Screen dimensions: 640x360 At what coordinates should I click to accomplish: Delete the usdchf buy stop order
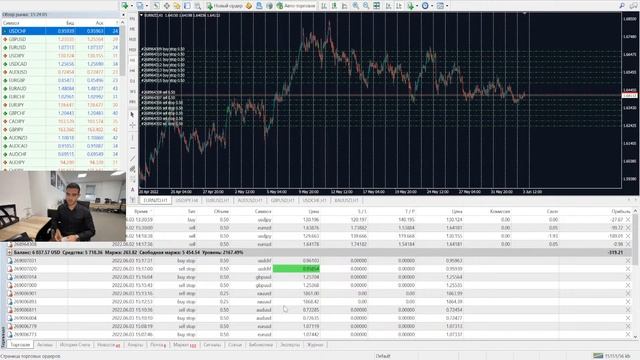click(628, 261)
